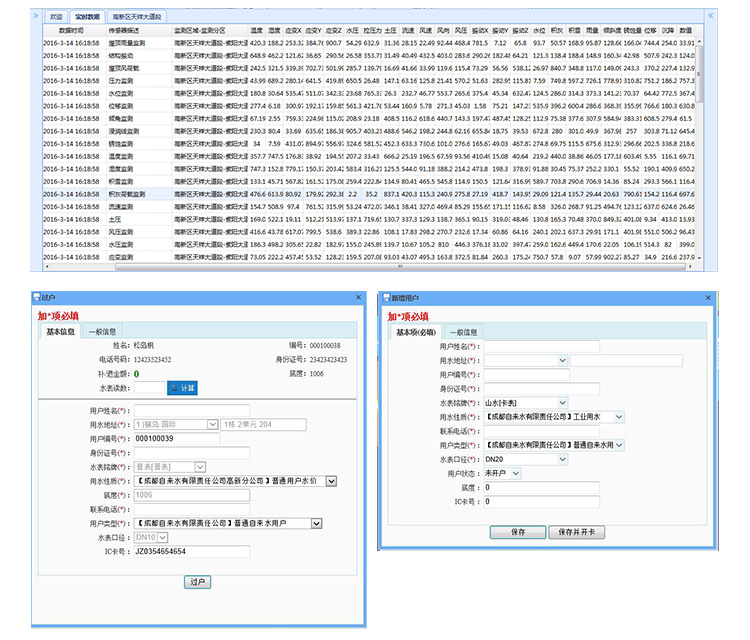This screenshot has width=750, height=640.
Task: Open 基本项(必填) tab in 新增用户 dialog
Action: pyautogui.click(x=416, y=332)
